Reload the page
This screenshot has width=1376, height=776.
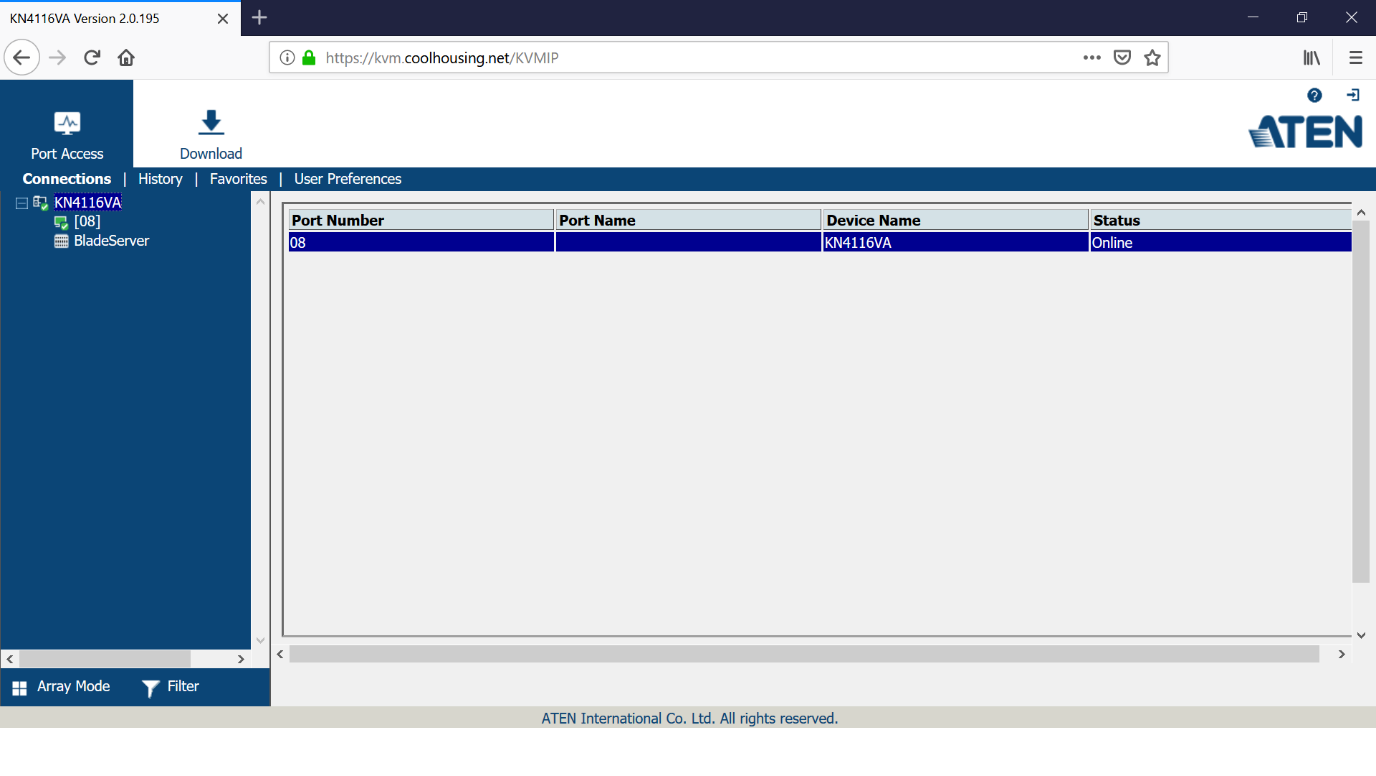(x=92, y=58)
